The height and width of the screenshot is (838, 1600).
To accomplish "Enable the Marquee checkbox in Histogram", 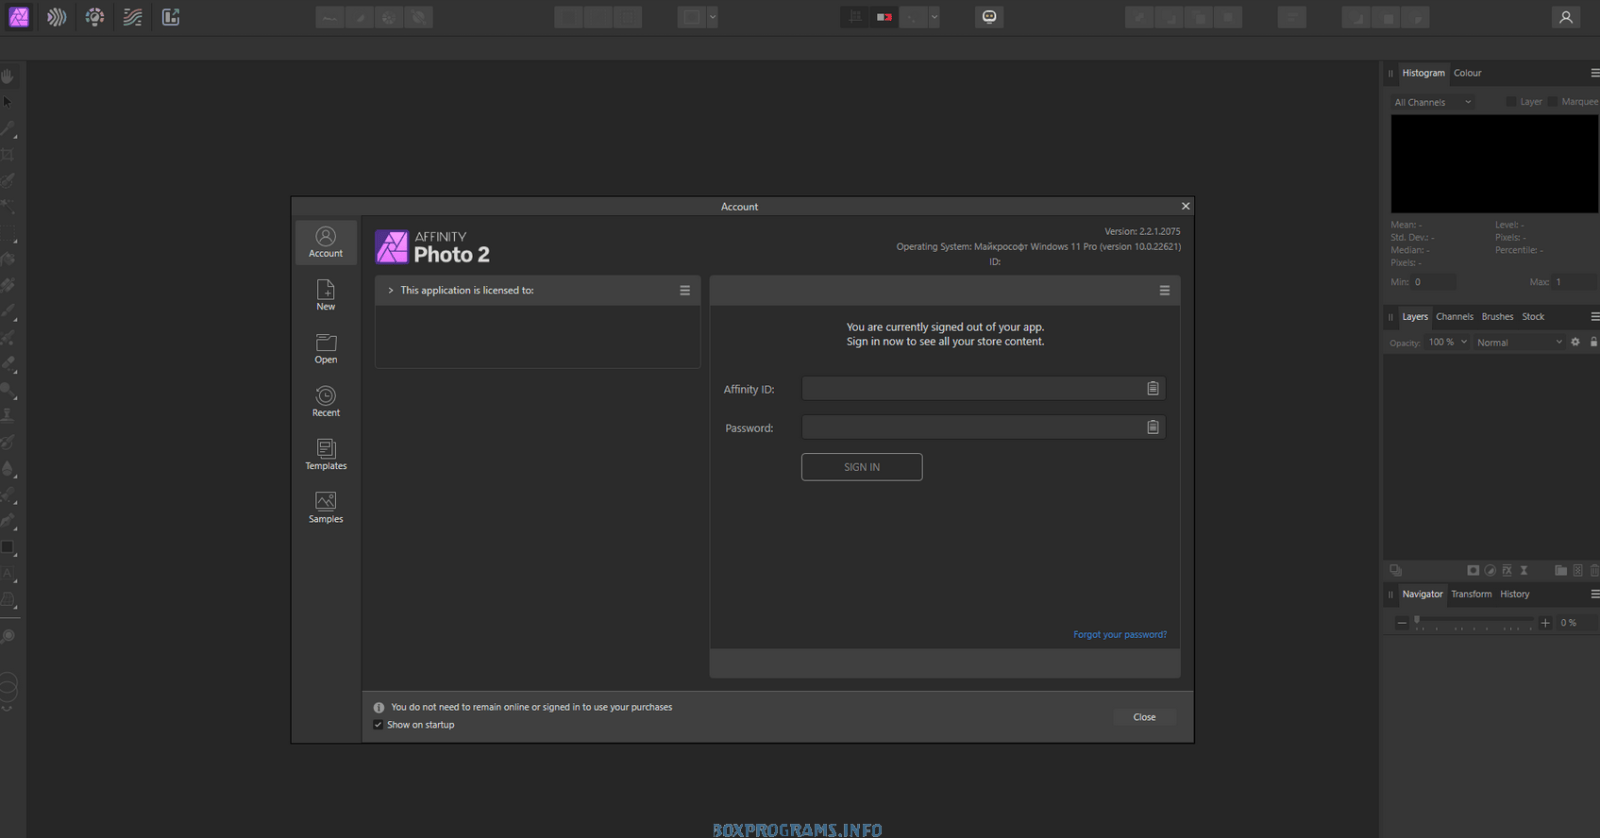I will click(x=1553, y=102).
